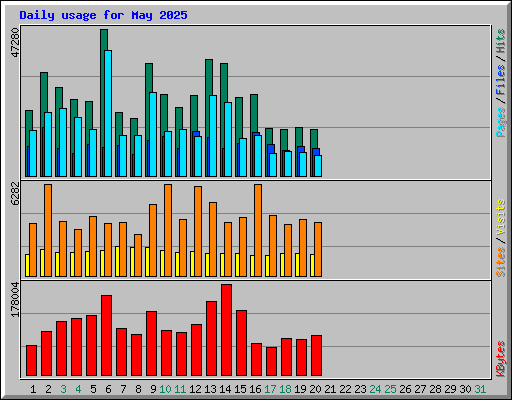Select day 29 on the date axis
The width and height of the screenshot is (512, 400).
click(x=450, y=389)
